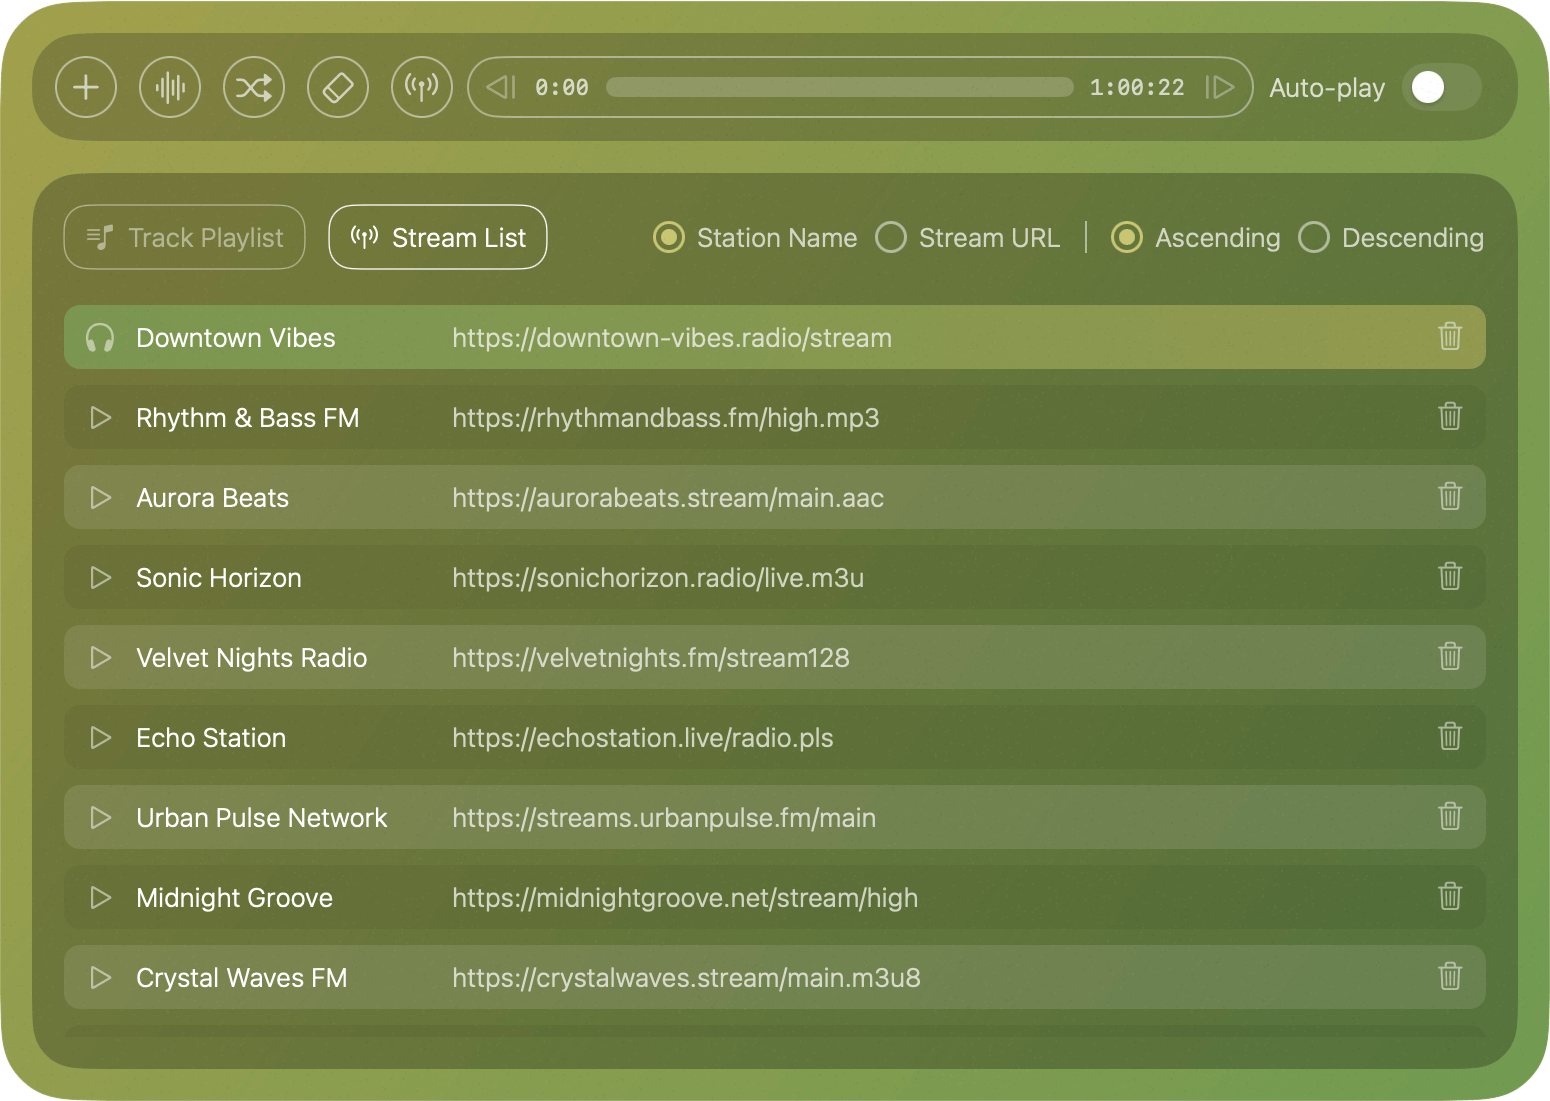
Task: Seek along the playback progress bar
Action: pos(840,87)
